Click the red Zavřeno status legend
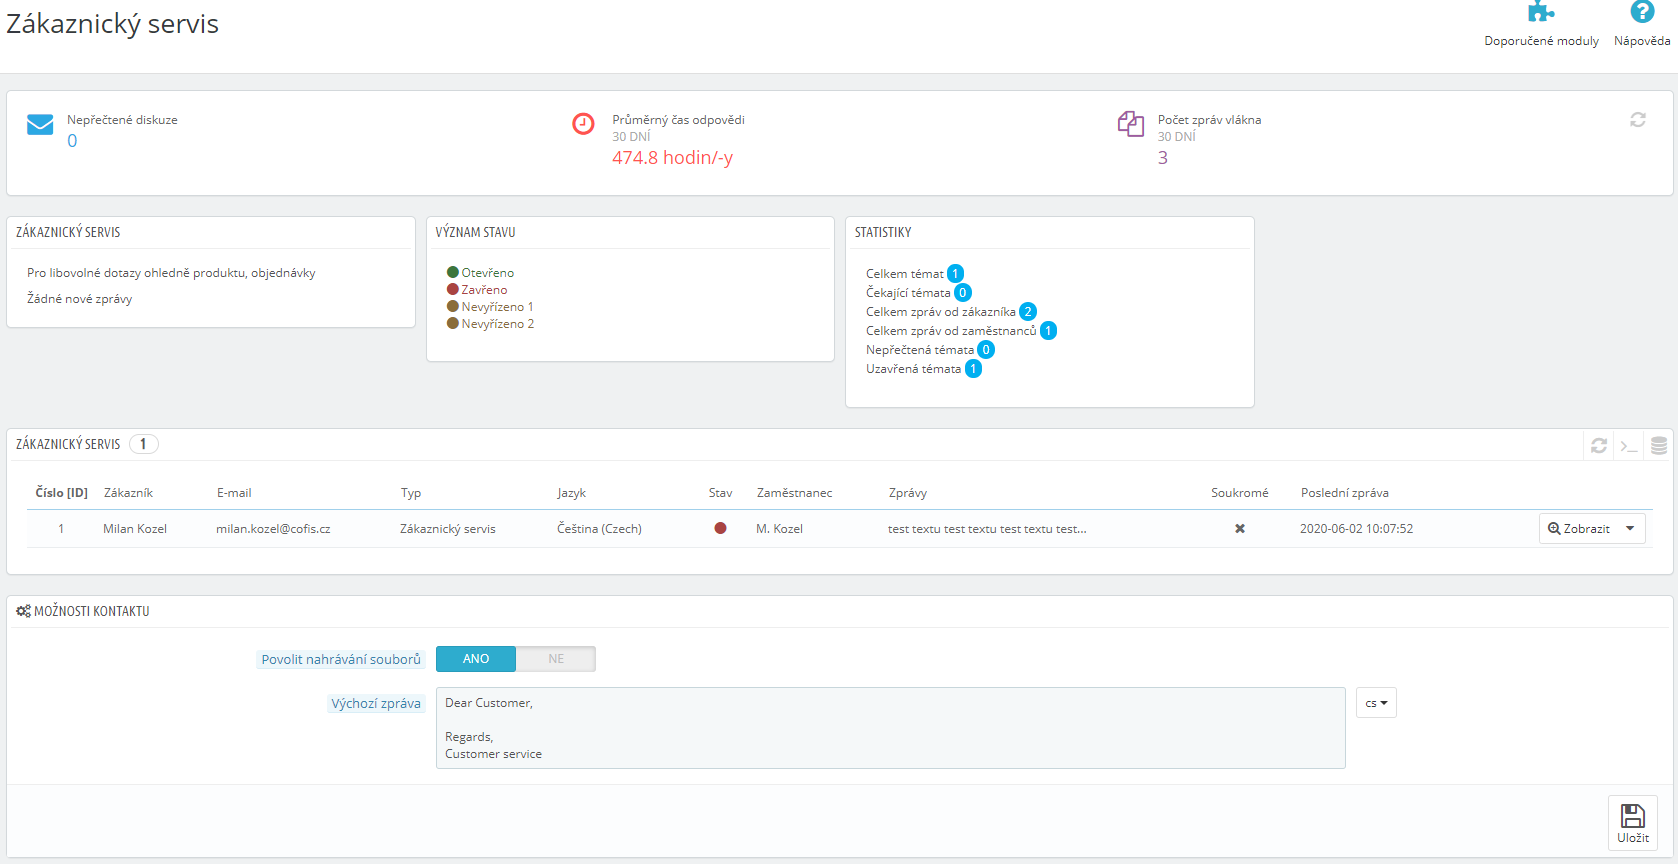Image resolution: width=1678 pixels, height=864 pixels. point(477,290)
